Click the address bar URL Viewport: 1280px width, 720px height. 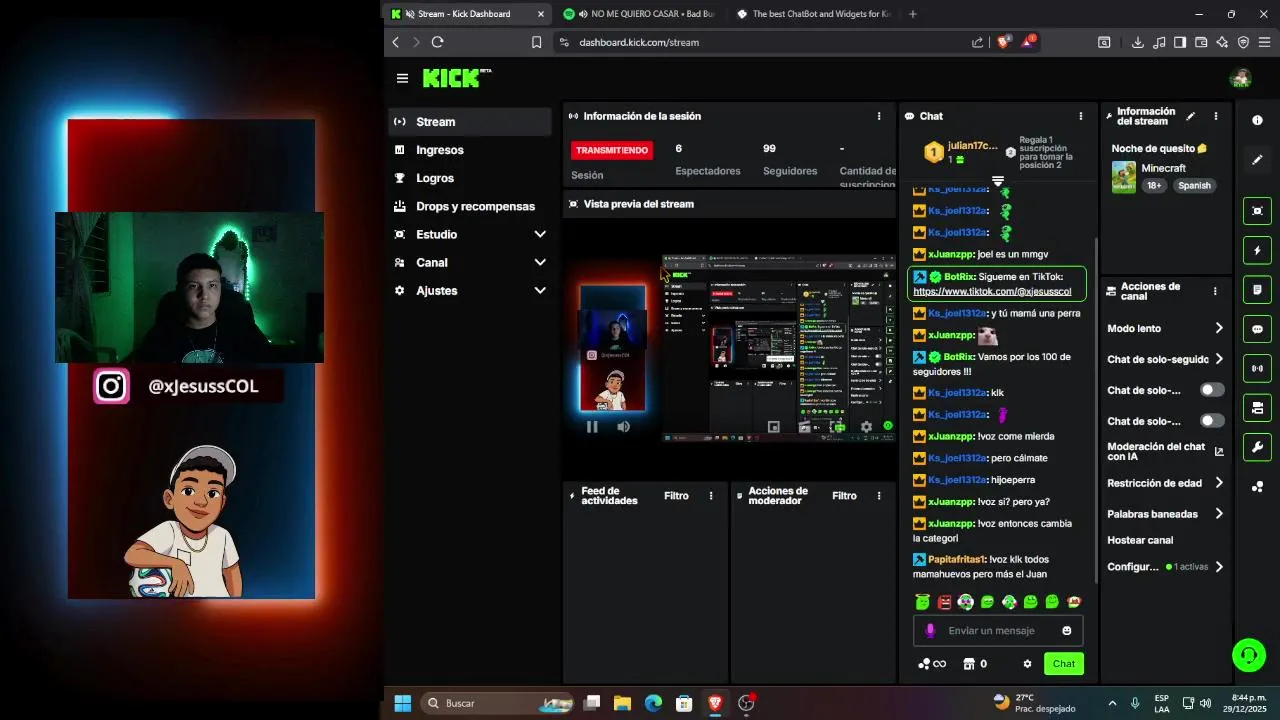(639, 42)
